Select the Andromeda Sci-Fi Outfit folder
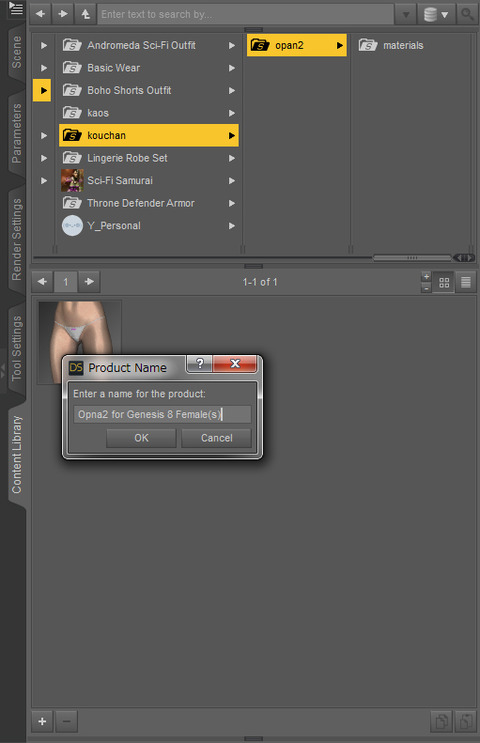The width and height of the screenshot is (480, 743). coord(149,45)
